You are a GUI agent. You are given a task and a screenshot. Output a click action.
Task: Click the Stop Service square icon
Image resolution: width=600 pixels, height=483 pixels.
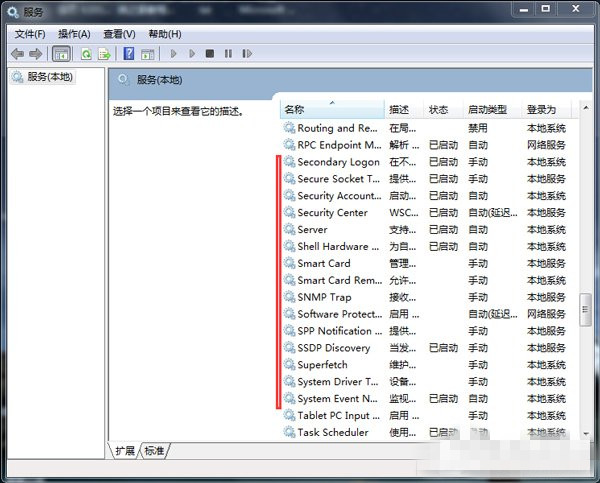(210, 54)
